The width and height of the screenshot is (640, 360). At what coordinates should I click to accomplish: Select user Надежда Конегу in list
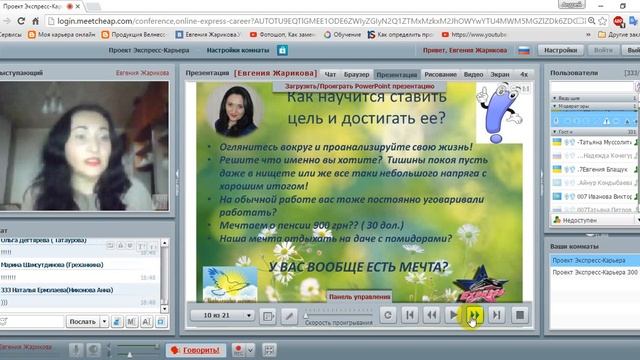pos(593,156)
